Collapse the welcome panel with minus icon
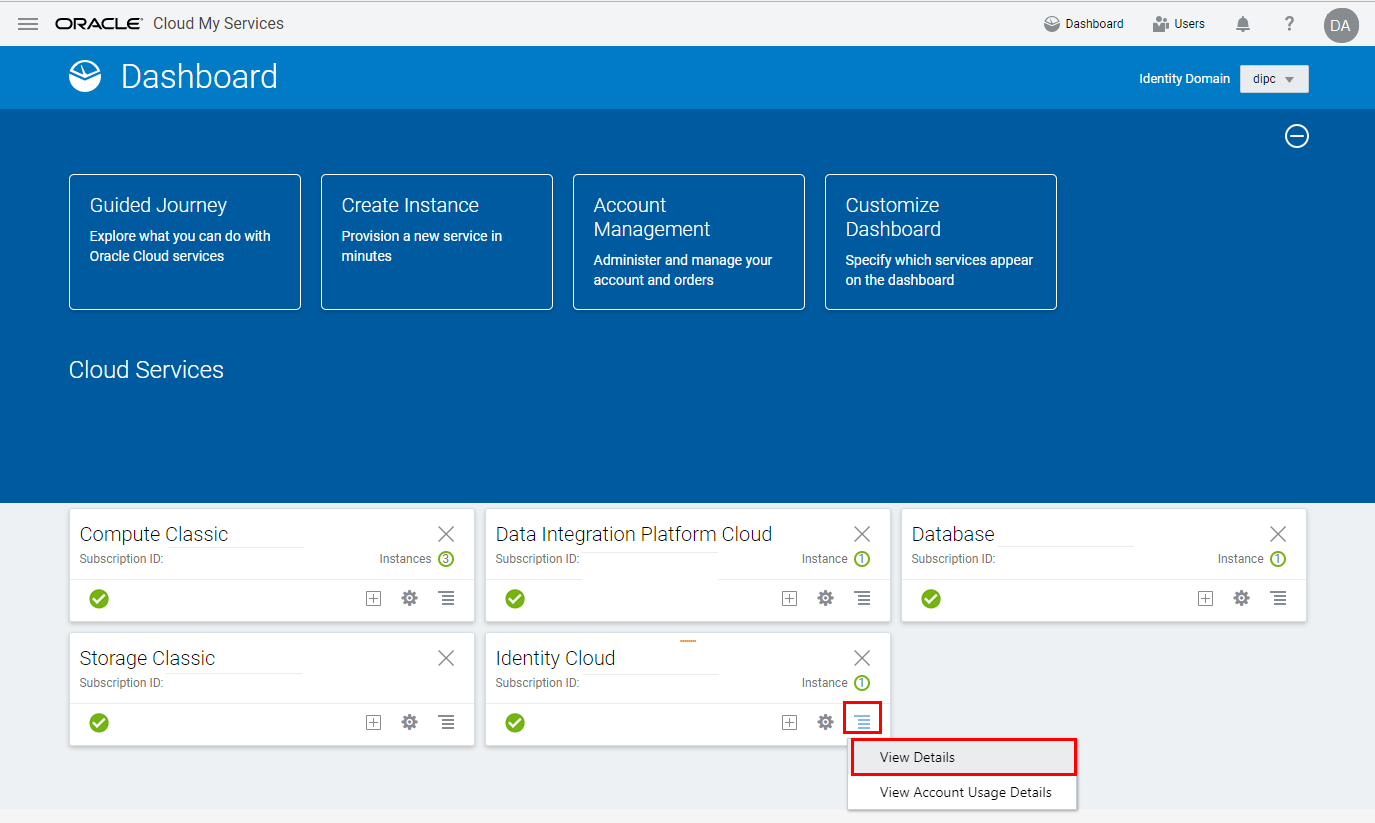This screenshot has width=1375, height=823. click(x=1296, y=136)
